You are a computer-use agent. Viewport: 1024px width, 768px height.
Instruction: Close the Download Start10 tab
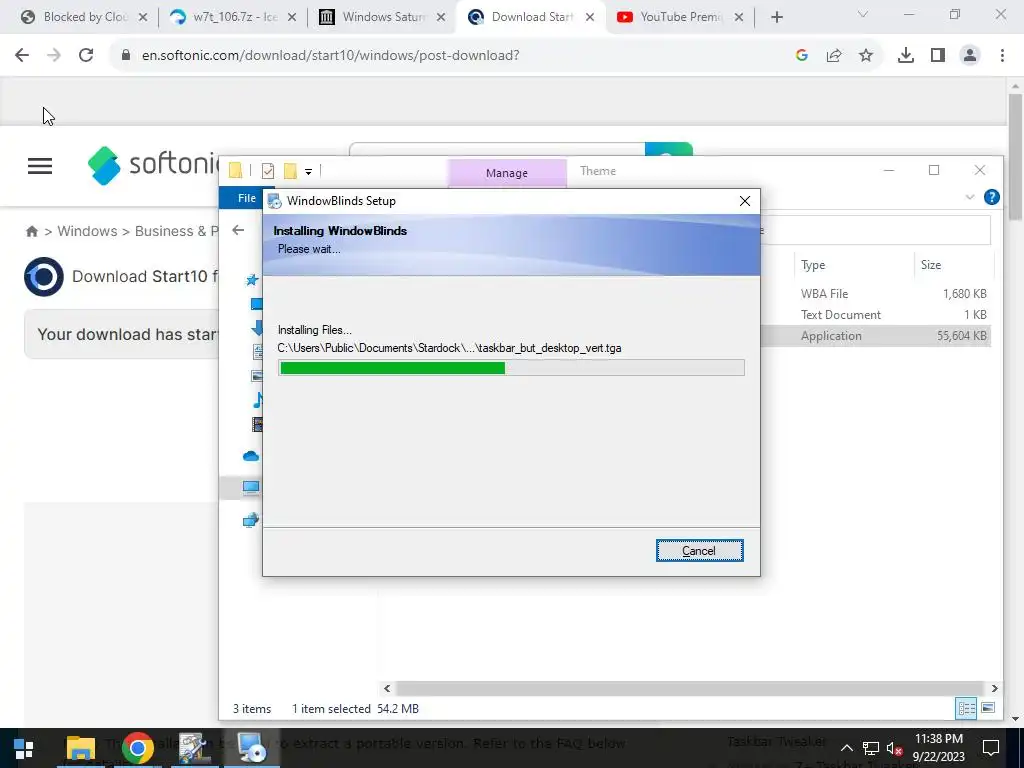tap(590, 18)
